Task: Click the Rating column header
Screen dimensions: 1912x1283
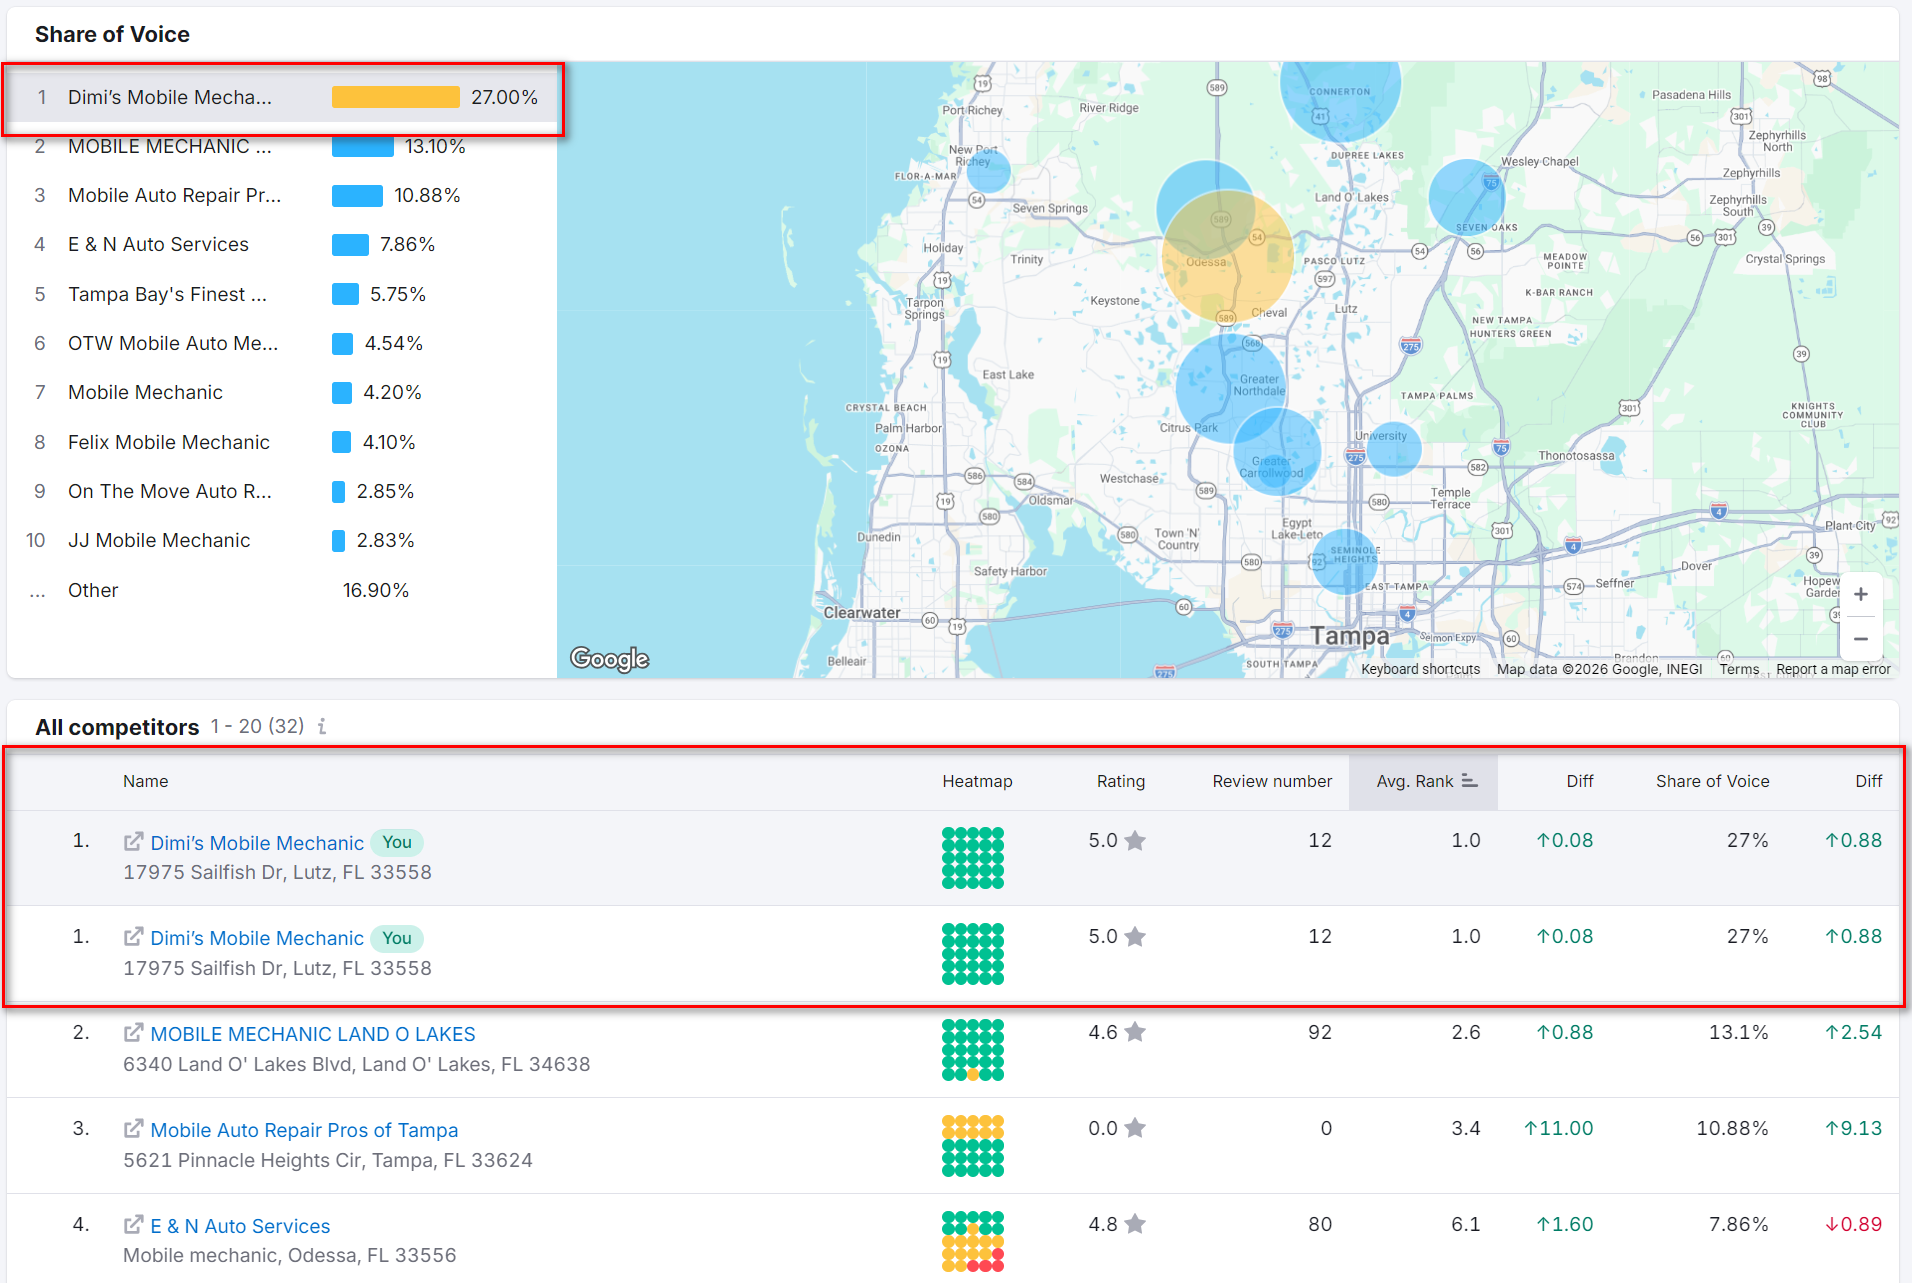Action: click(x=1120, y=781)
